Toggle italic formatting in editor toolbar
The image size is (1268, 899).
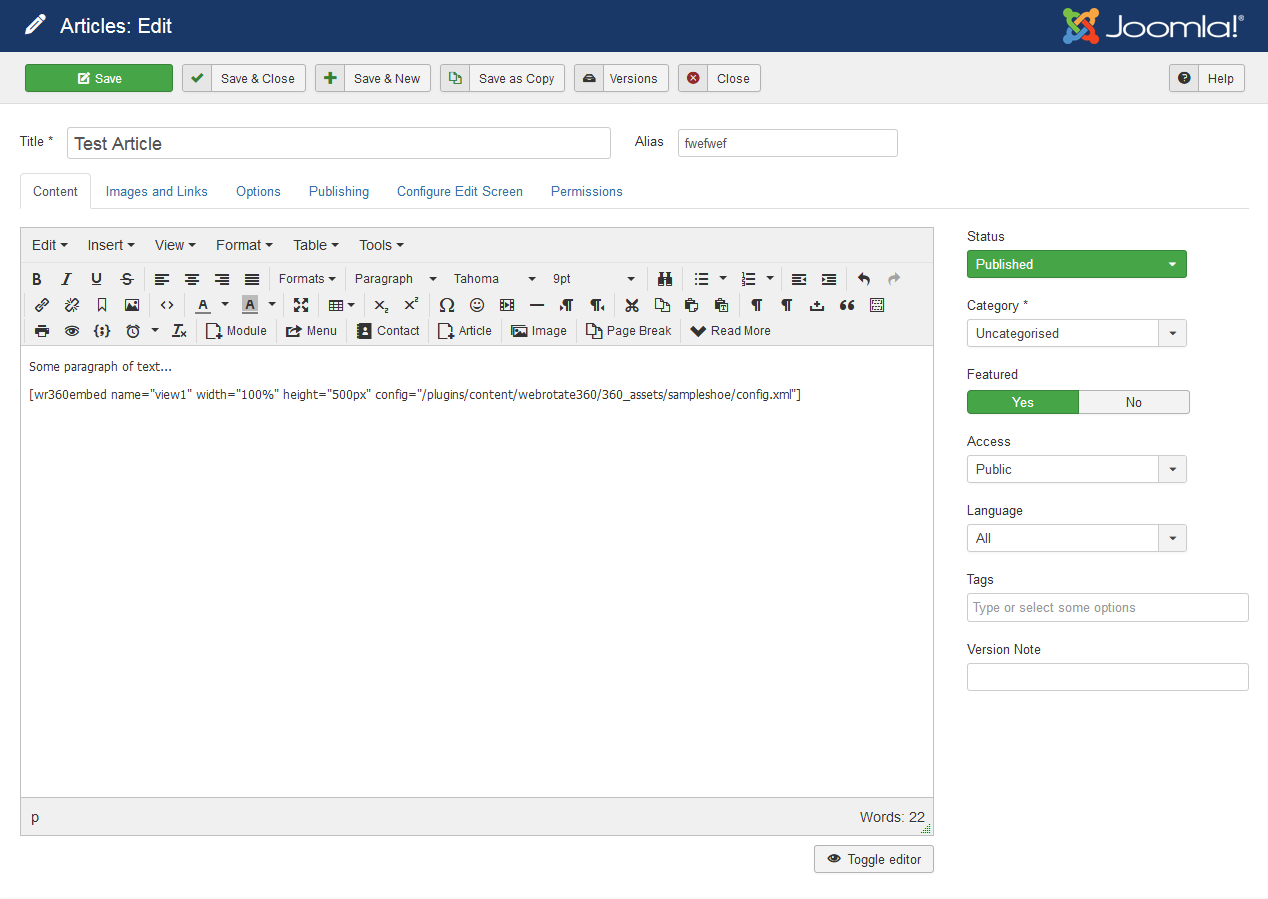tap(67, 279)
